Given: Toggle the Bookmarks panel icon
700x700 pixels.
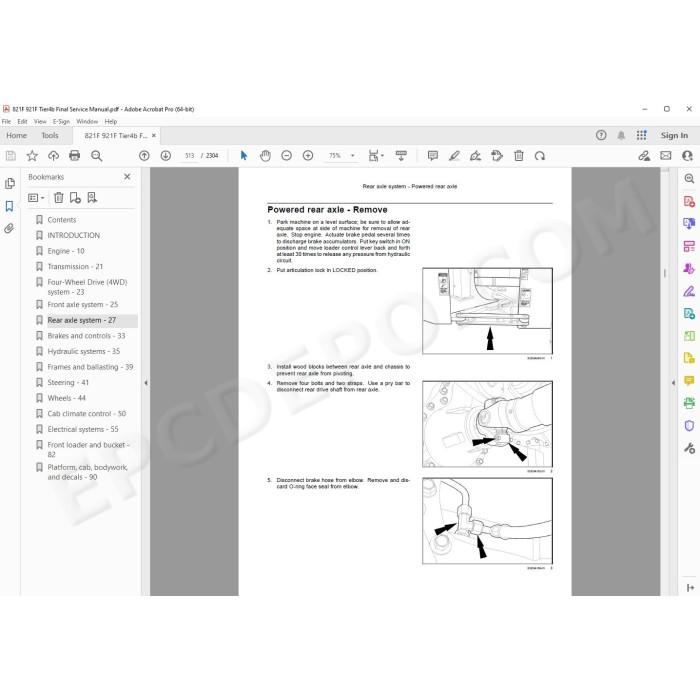Looking at the screenshot, I should click(x=9, y=206).
